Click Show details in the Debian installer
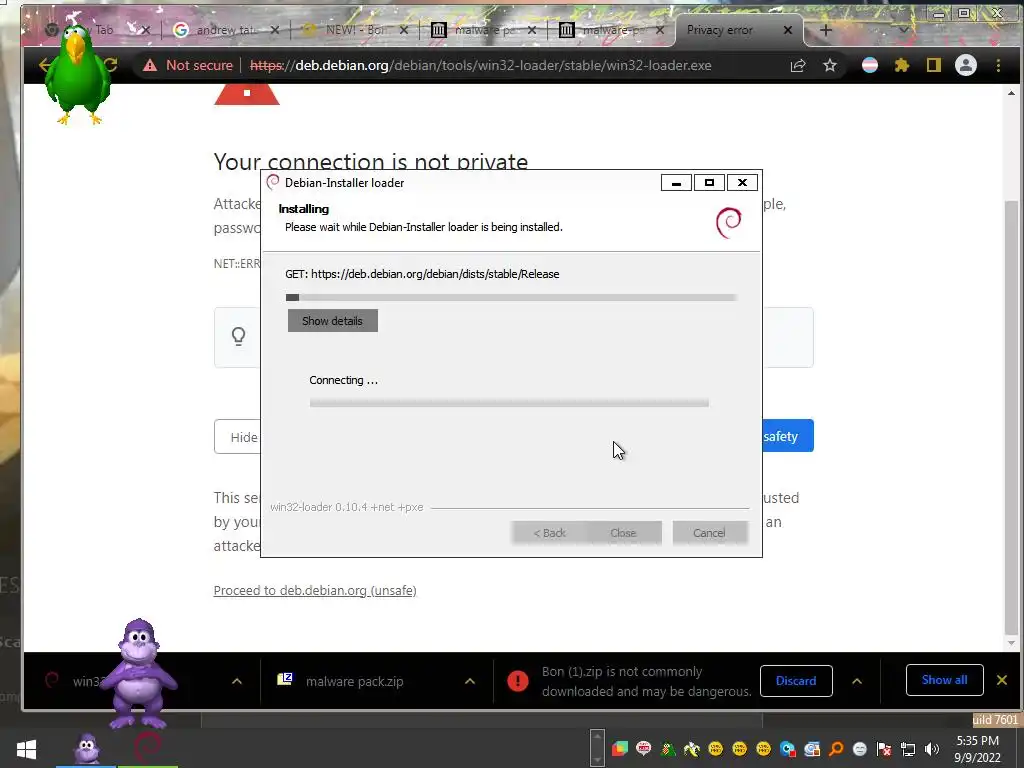 (x=332, y=321)
